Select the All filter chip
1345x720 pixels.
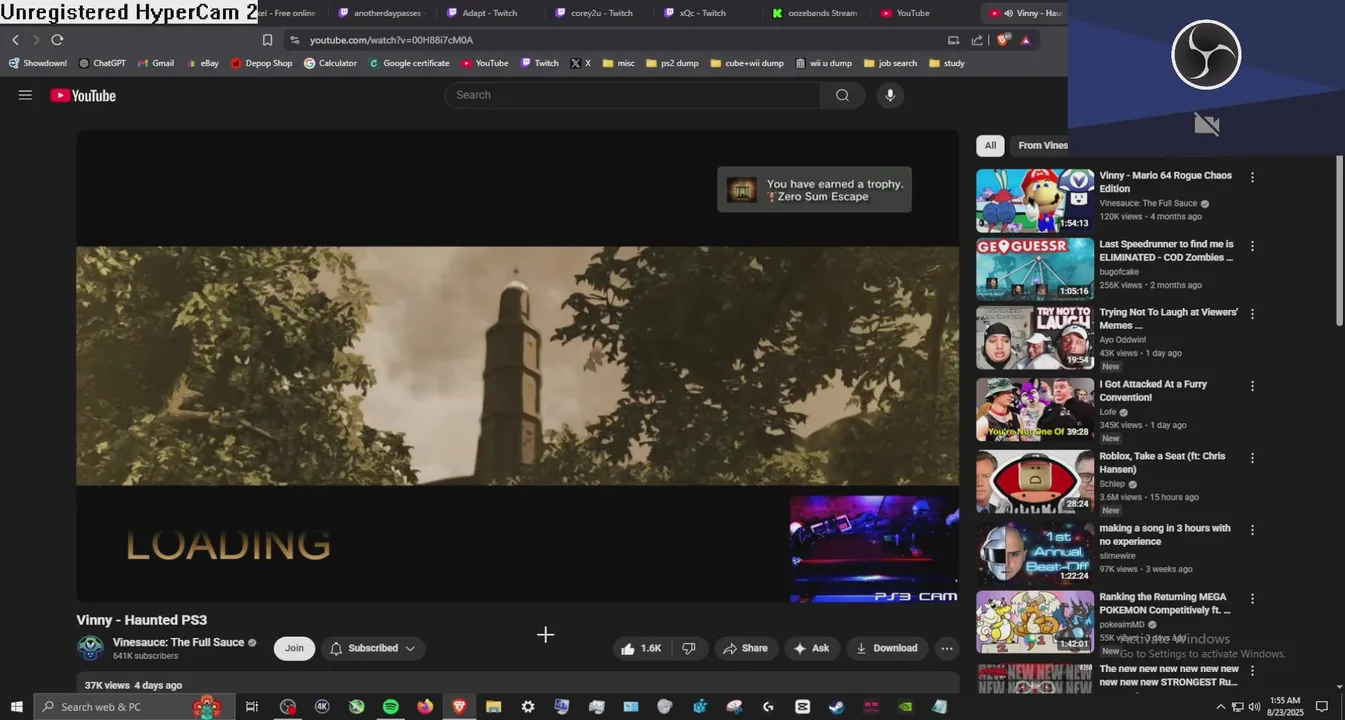[x=990, y=145]
